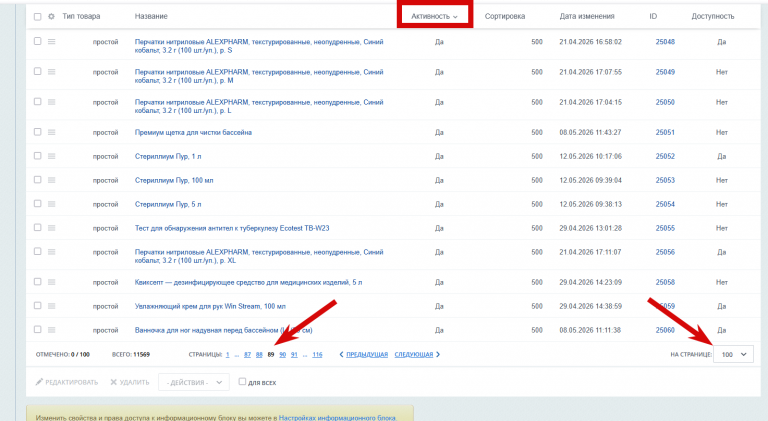This screenshot has height=421, width=768.
Task: Enable the 'для всех' checkbox
Action: [x=242, y=382]
